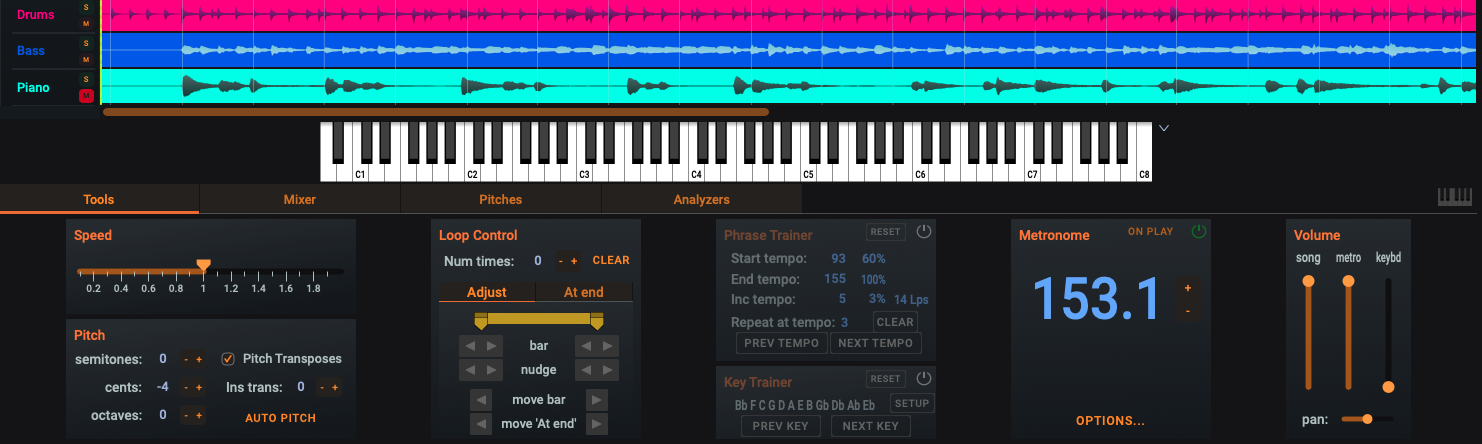
Task: Move loop end back one bar
Action: pyautogui.click(x=586, y=346)
